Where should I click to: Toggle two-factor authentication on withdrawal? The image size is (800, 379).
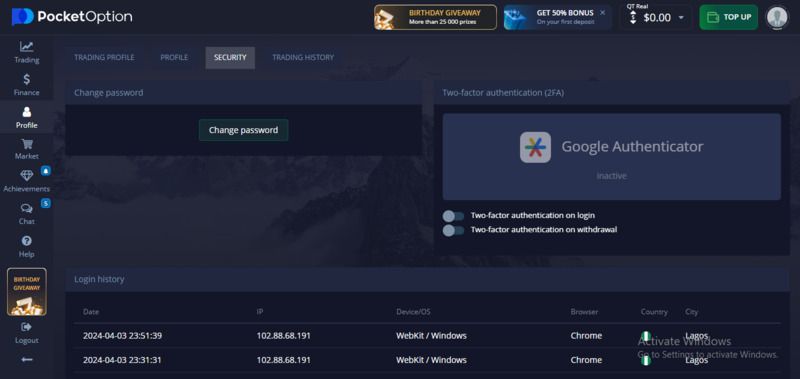(453, 230)
